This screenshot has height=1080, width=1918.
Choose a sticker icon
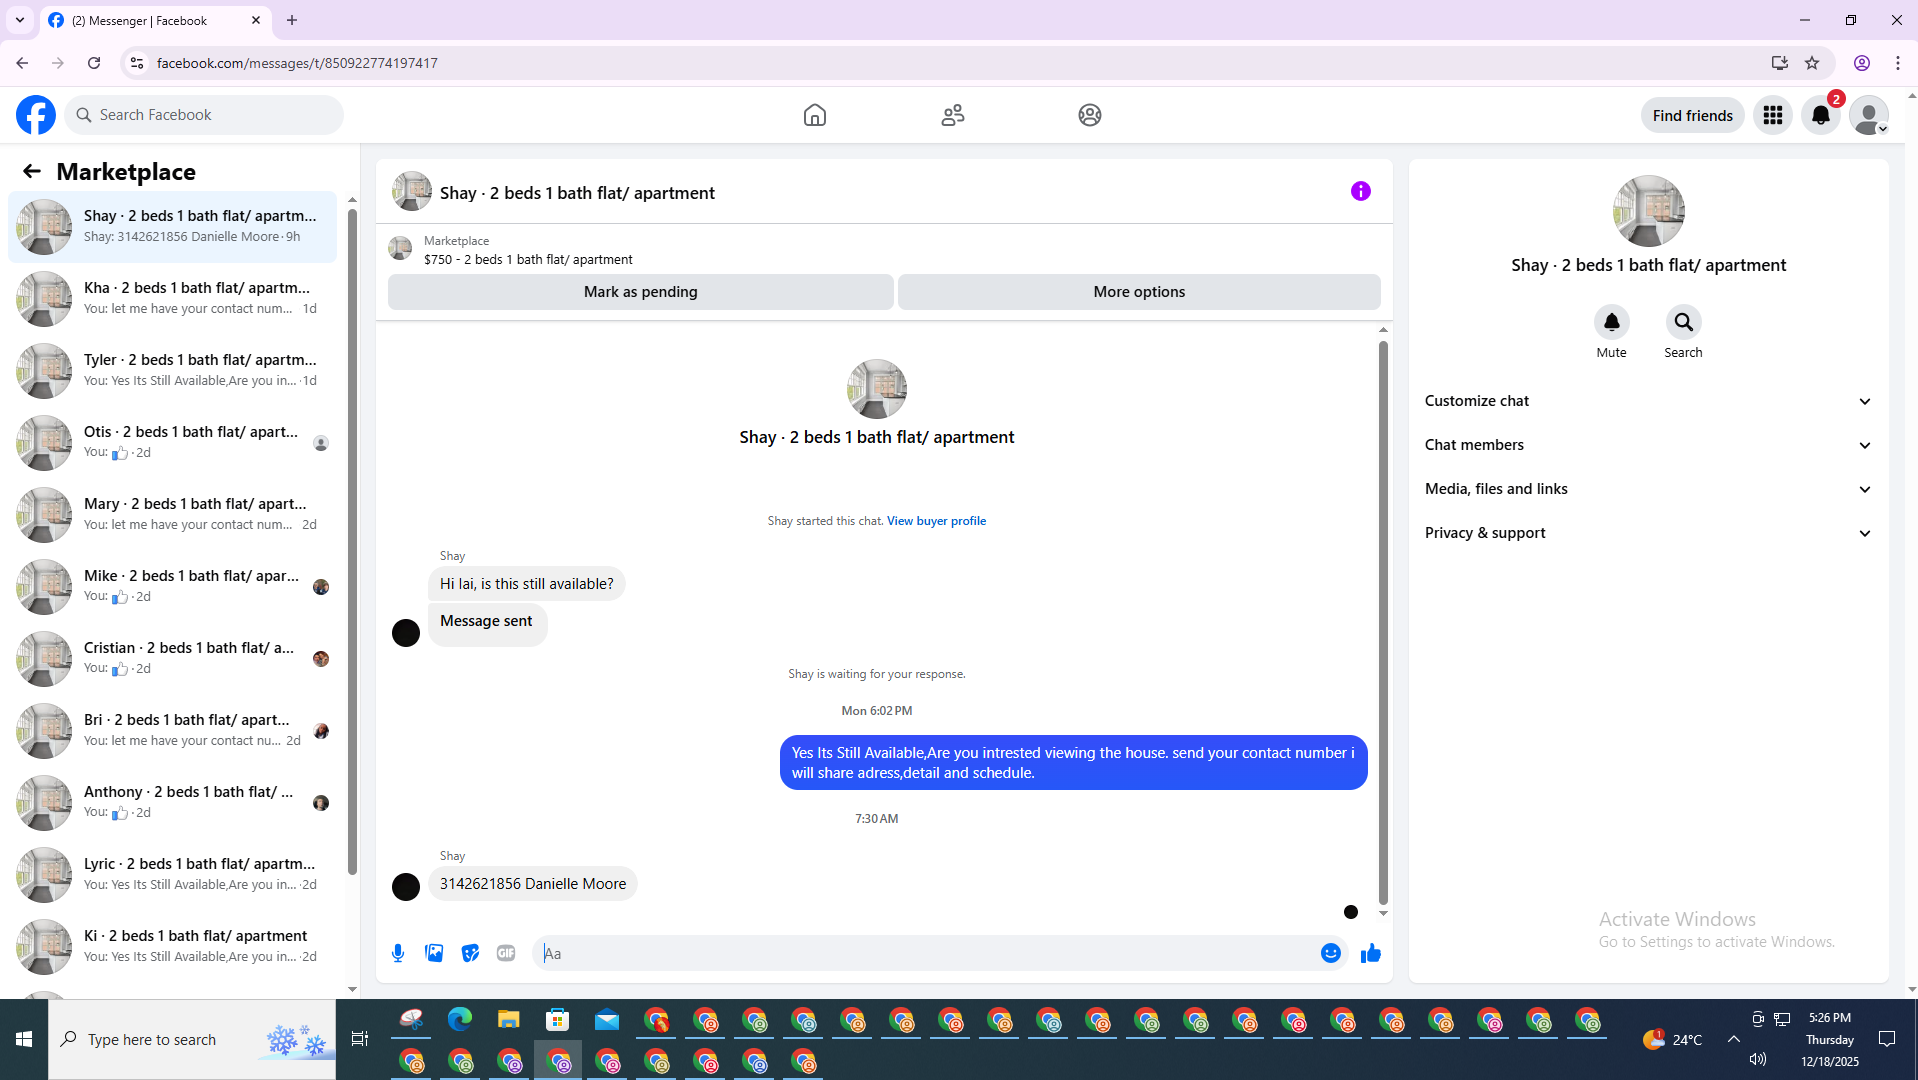[x=470, y=953]
